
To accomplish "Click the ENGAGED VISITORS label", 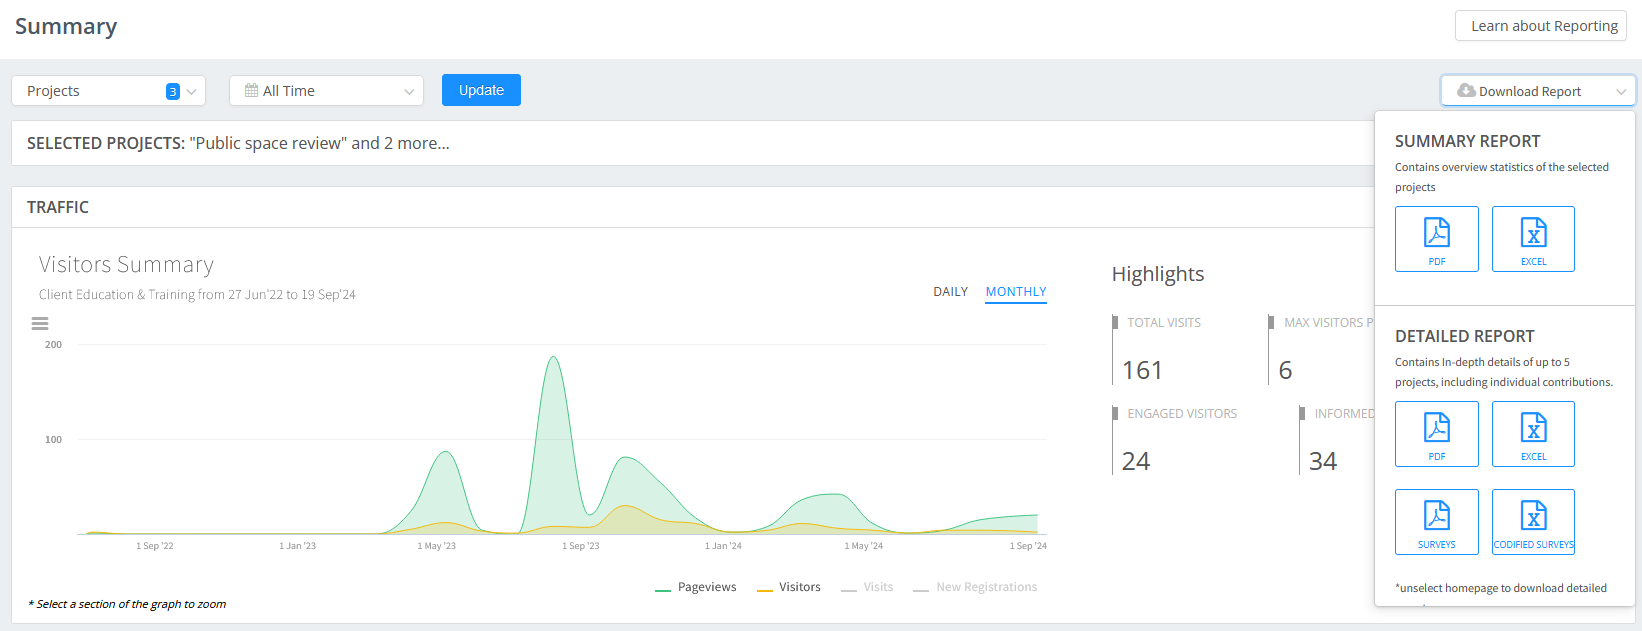I will (x=1182, y=414).
